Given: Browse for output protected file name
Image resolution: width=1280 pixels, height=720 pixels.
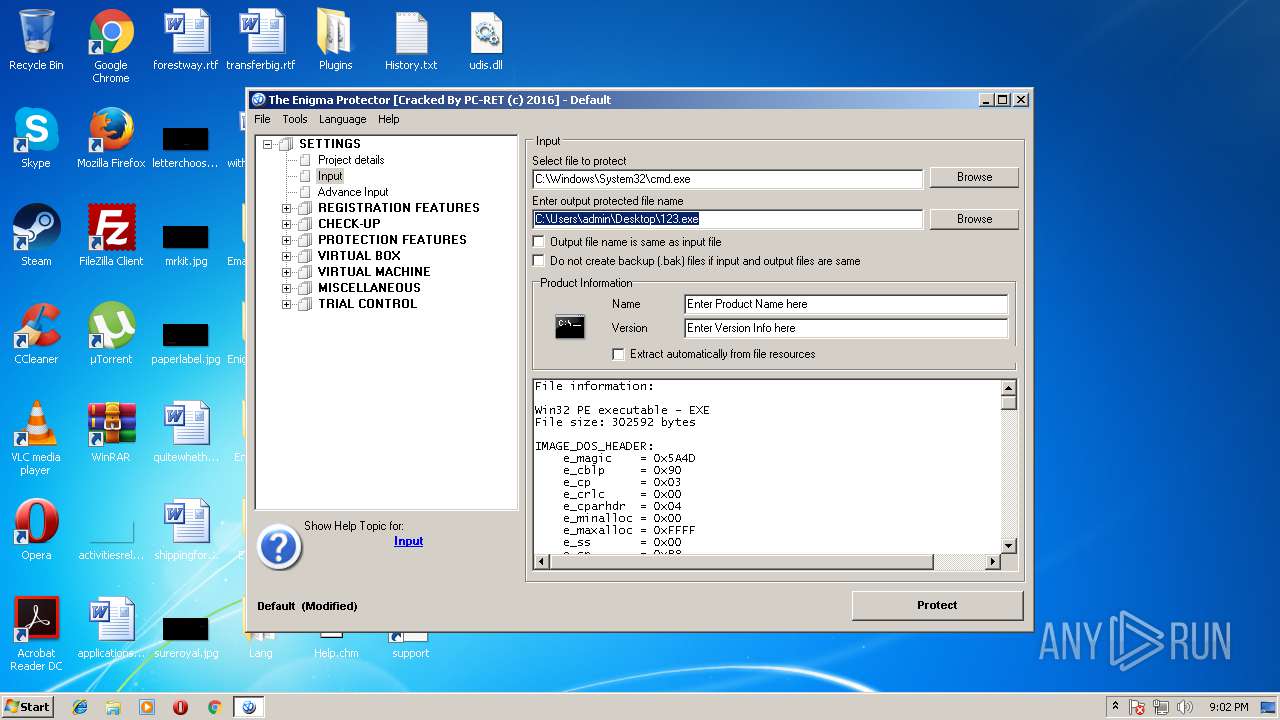Looking at the screenshot, I should pyautogui.click(x=974, y=219).
